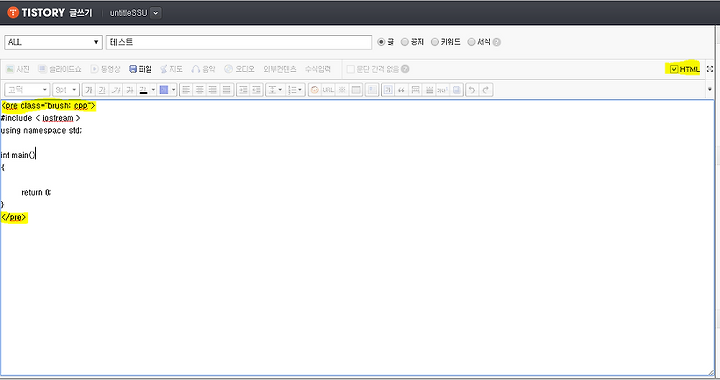
Task: Toggle fullscreen editor icon
Action: [x=710, y=69]
